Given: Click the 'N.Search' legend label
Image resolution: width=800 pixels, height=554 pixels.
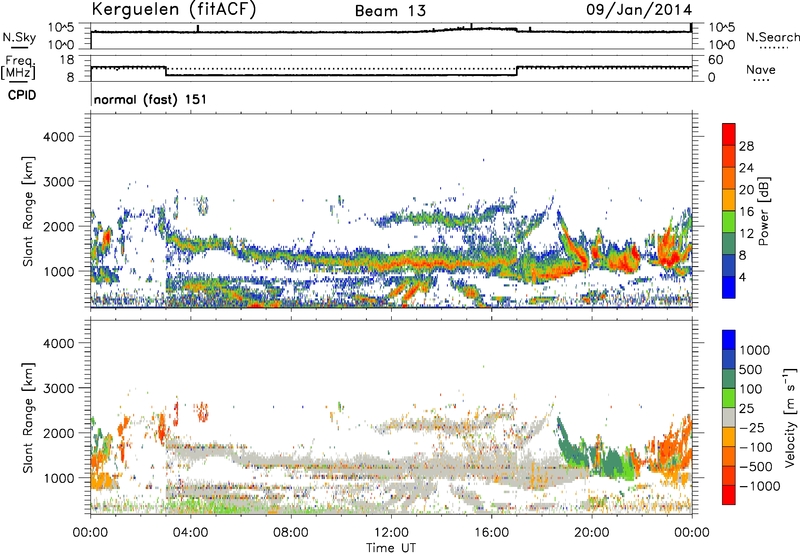Looking at the screenshot, I should [x=772, y=37].
